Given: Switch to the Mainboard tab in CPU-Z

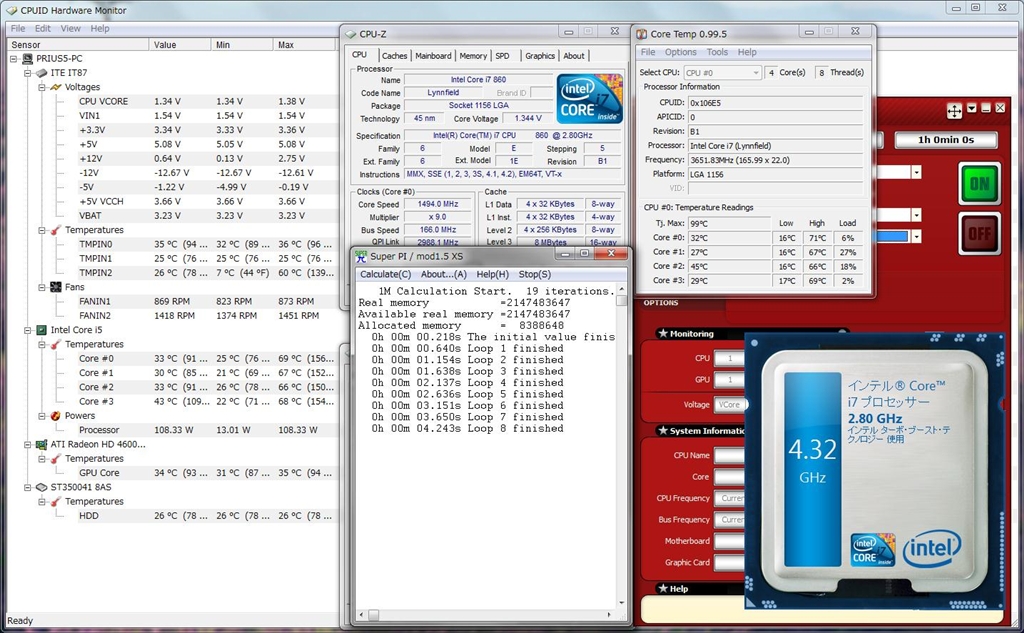Looking at the screenshot, I should tap(433, 56).
